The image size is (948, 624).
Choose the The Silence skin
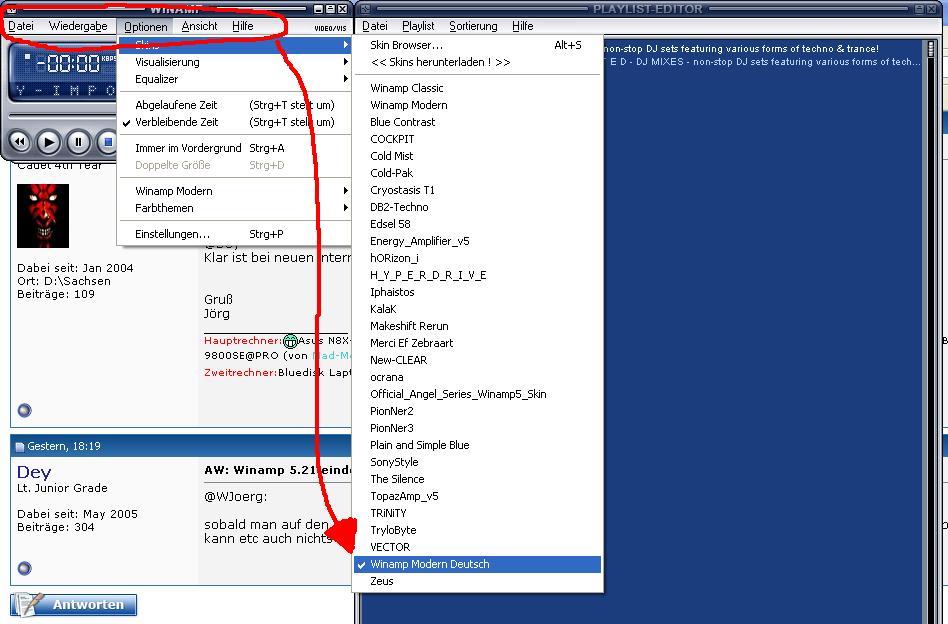click(478, 478)
